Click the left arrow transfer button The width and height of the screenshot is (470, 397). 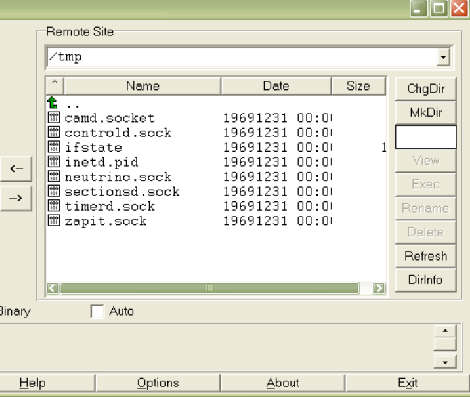pyautogui.click(x=16, y=169)
